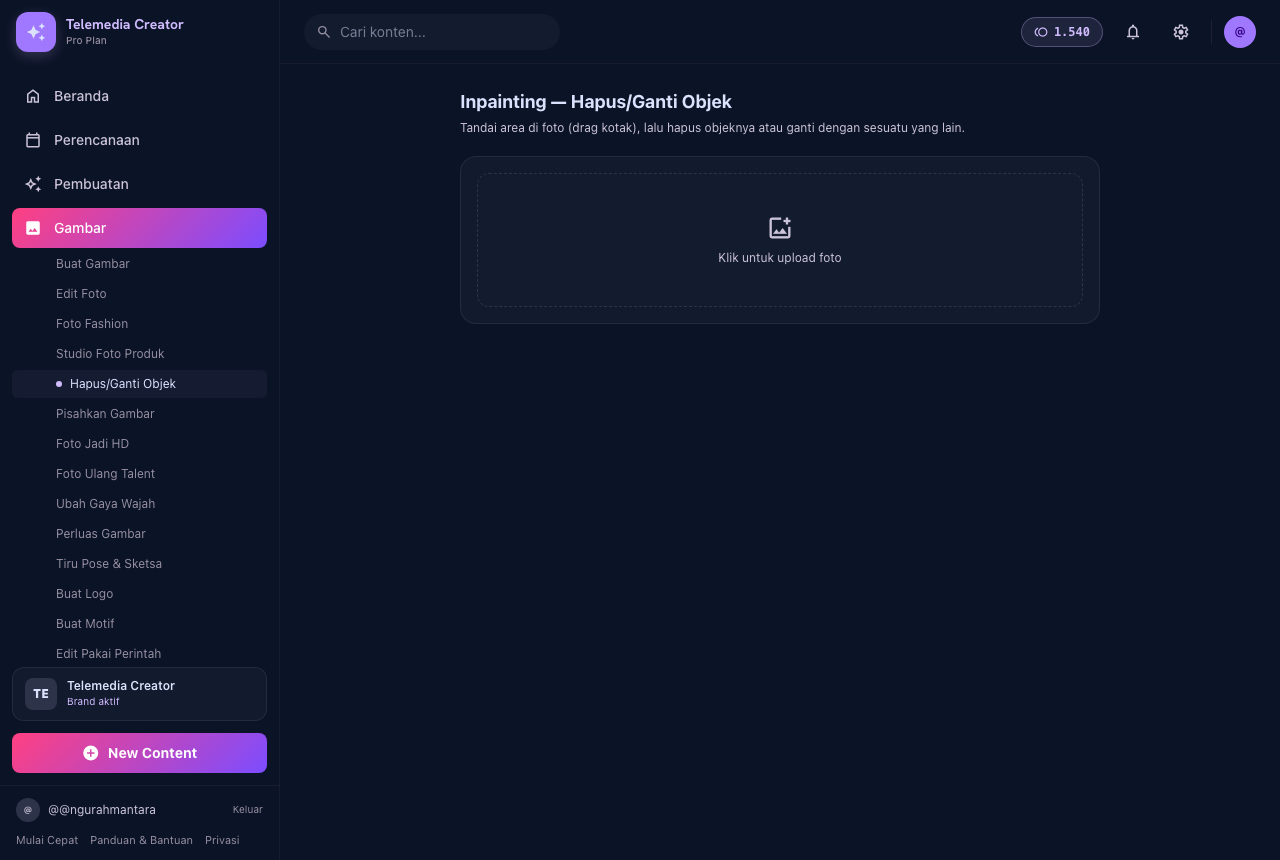Click the 1.540 credits badge

(x=1062, y=32)
